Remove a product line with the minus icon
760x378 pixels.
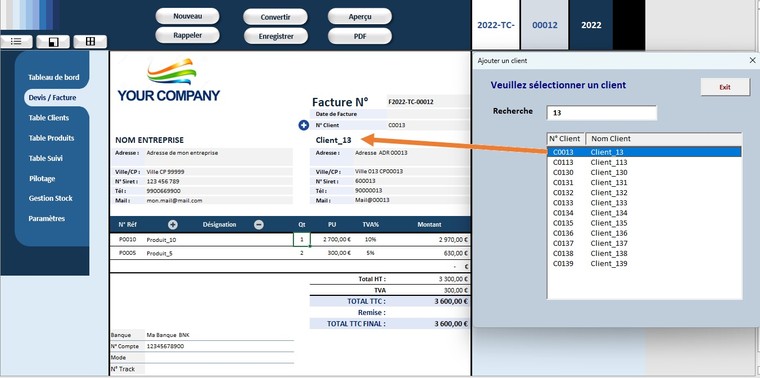259,225
